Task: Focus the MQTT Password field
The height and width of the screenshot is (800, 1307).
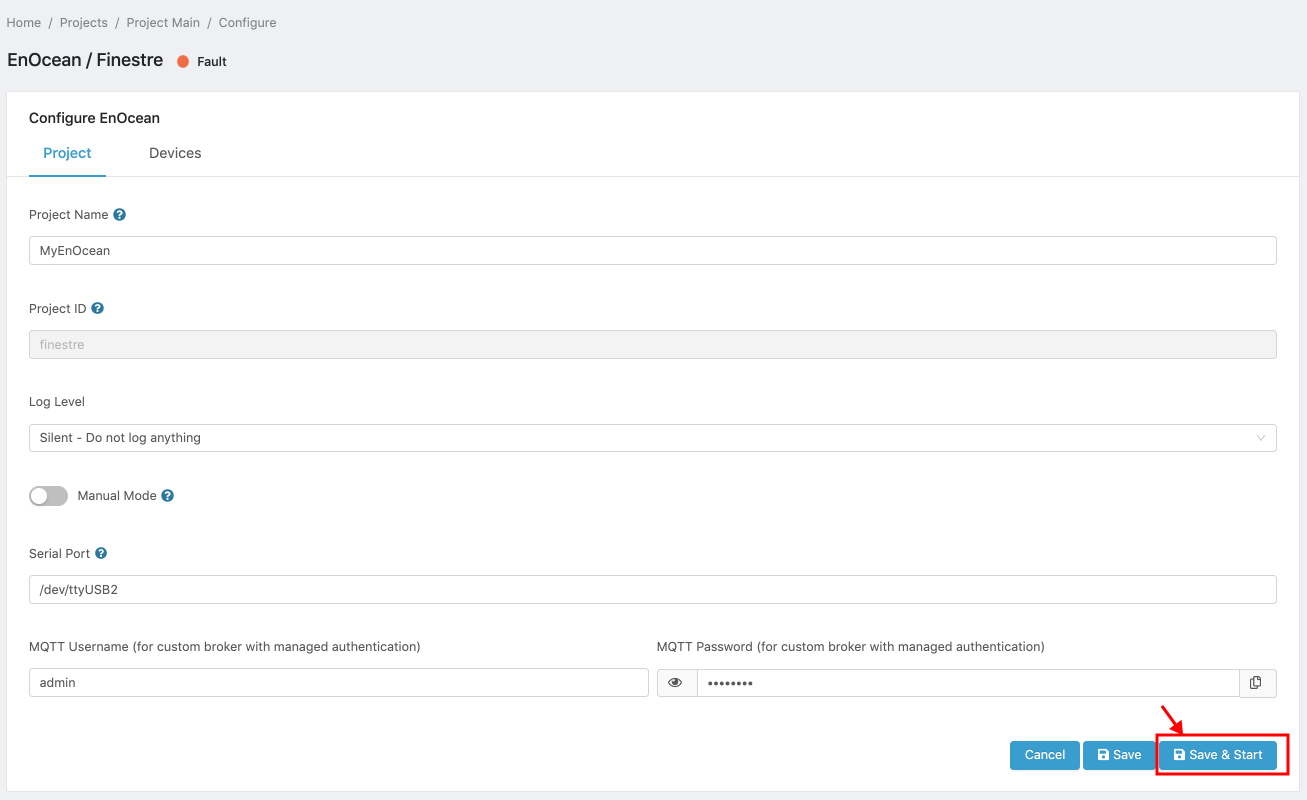Action: pos(968,683)
